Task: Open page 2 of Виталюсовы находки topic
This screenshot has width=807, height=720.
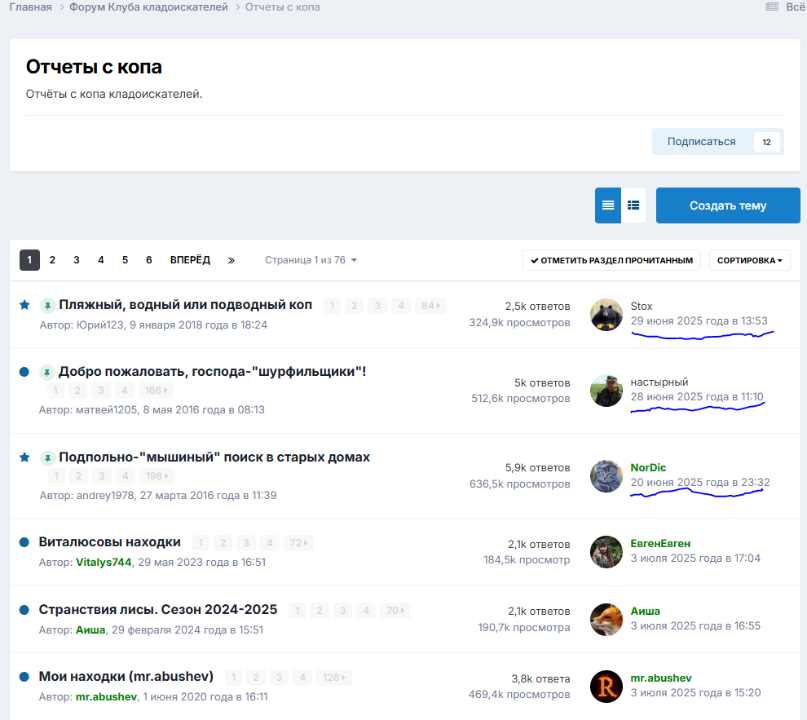Action: pos(223,543)
